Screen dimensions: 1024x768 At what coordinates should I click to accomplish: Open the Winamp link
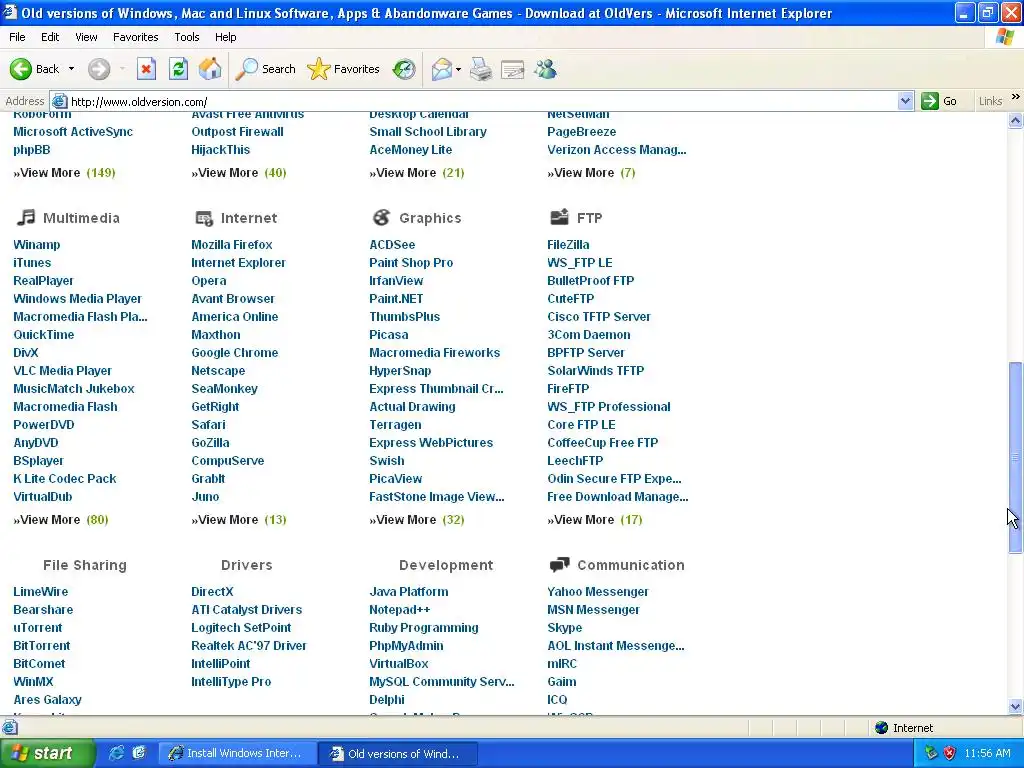pos(37,245)
